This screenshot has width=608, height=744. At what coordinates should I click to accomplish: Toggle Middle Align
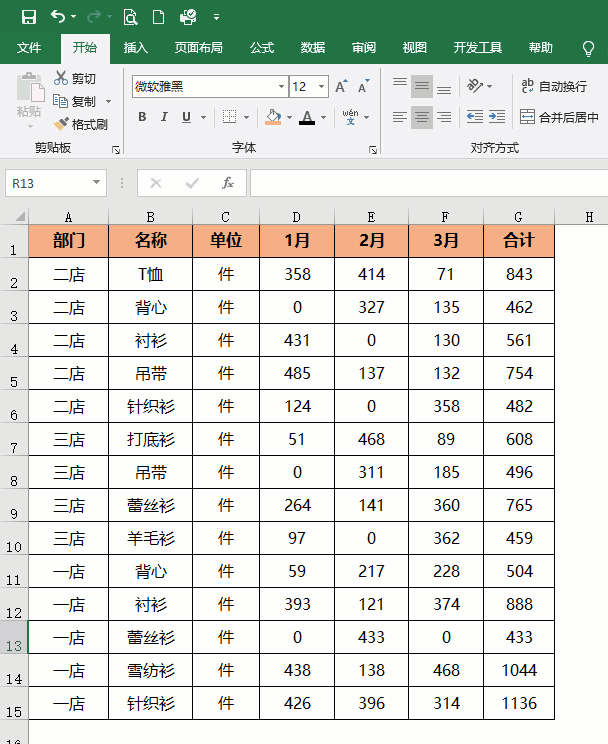coord(421,86)
